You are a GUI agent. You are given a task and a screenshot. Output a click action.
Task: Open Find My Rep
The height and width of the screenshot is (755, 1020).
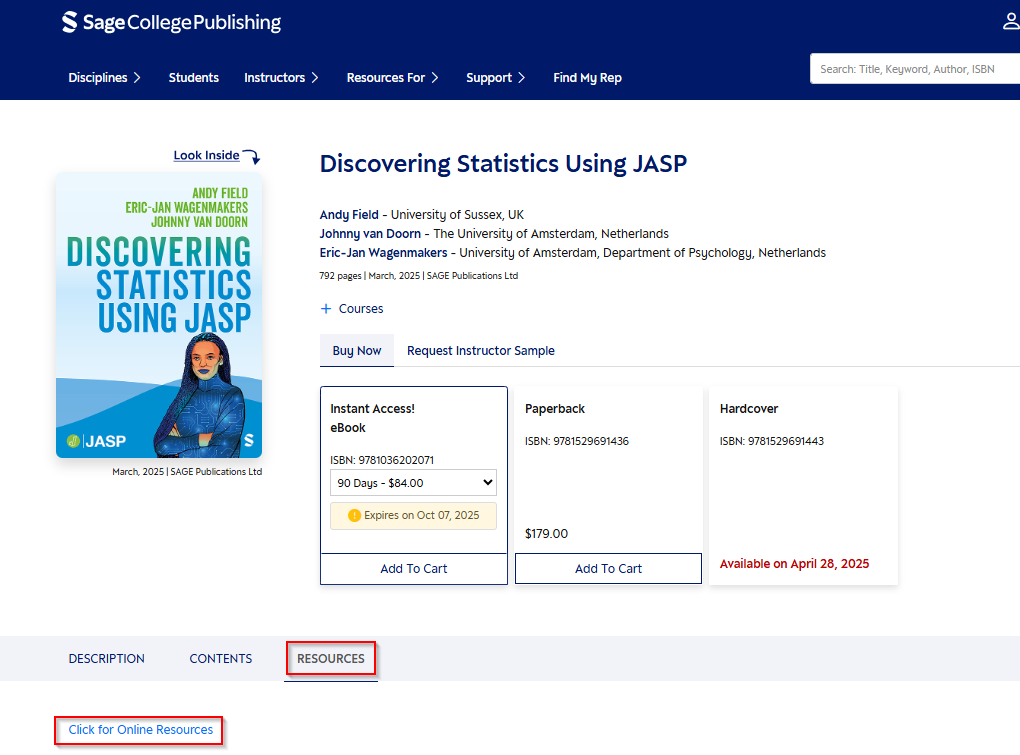pos(587,78)
